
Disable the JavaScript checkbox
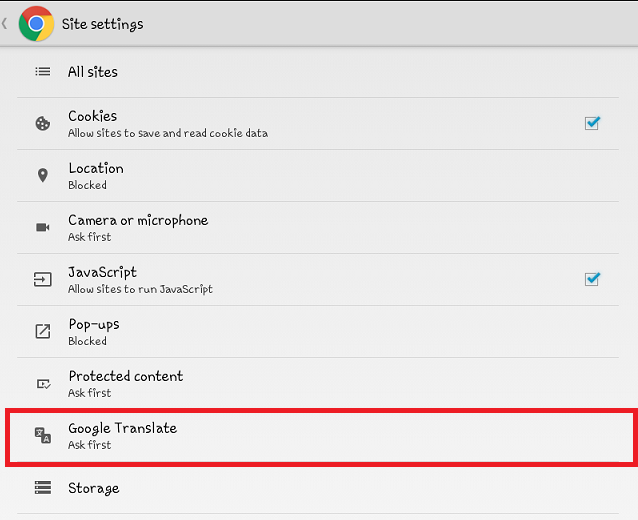(x=592, y=279)
